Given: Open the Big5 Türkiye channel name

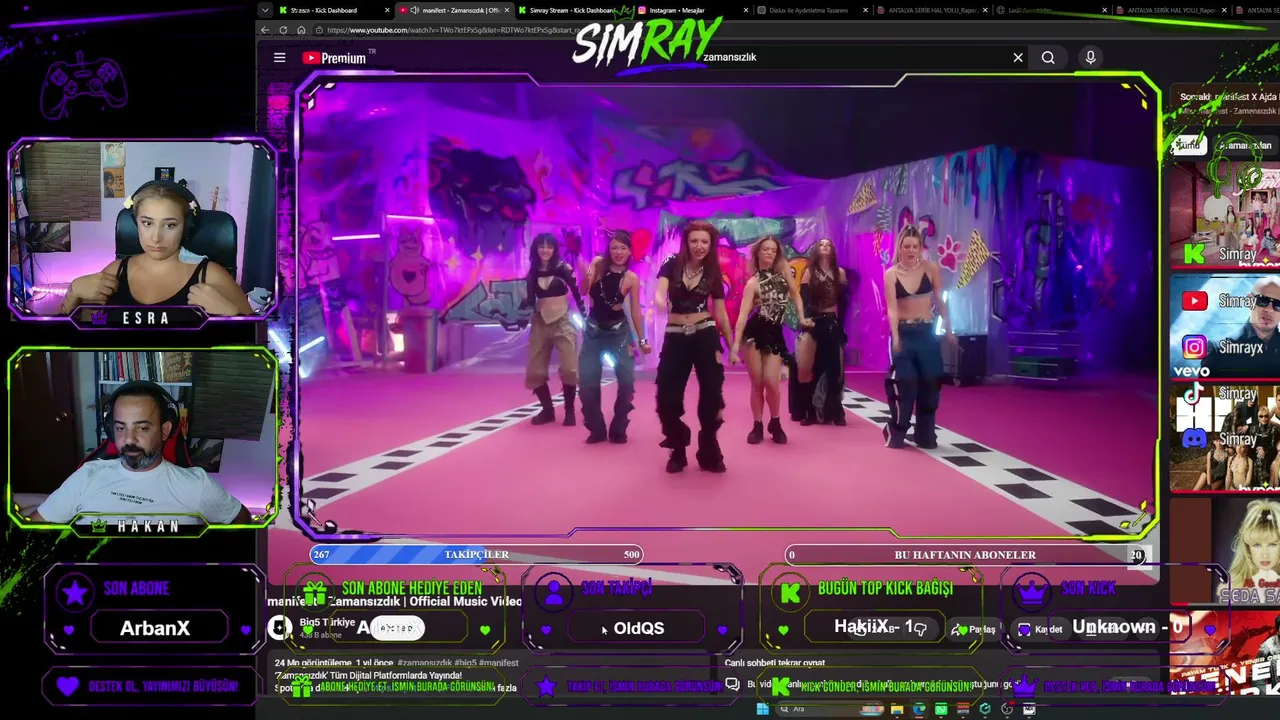Looking at the screenshot, I should (327, 622).
